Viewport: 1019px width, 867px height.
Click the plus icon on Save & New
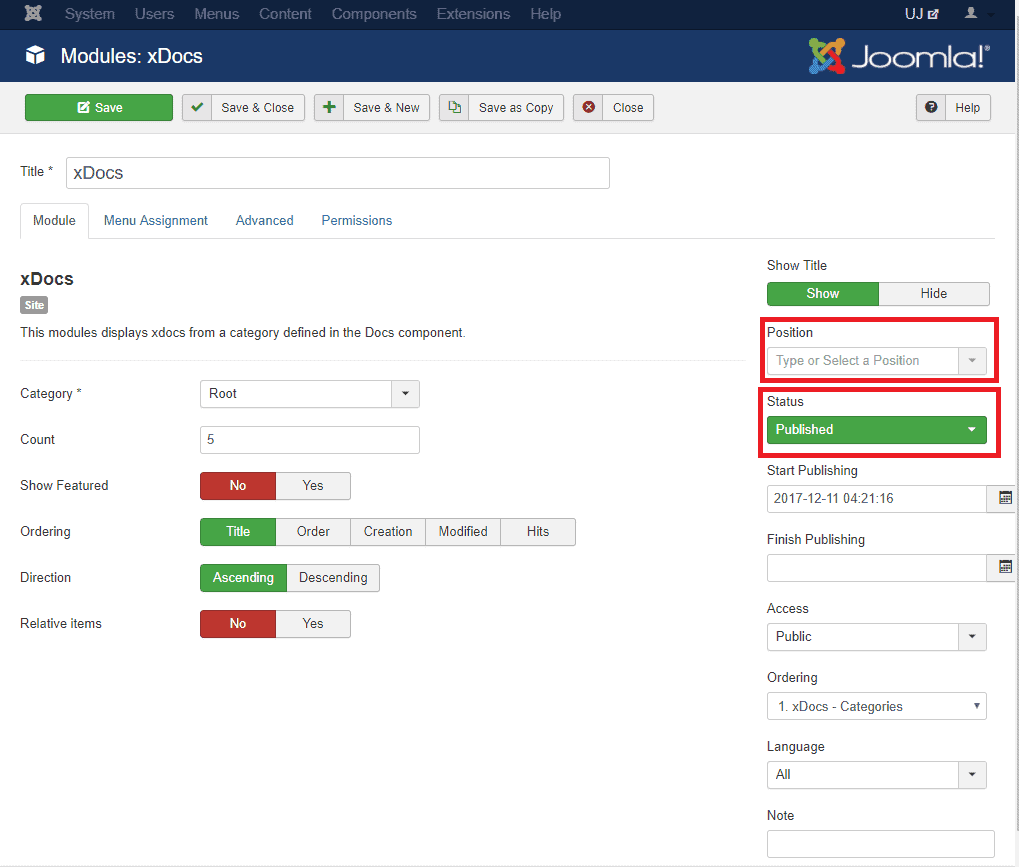pyautogui.click(x=329, y=108)
